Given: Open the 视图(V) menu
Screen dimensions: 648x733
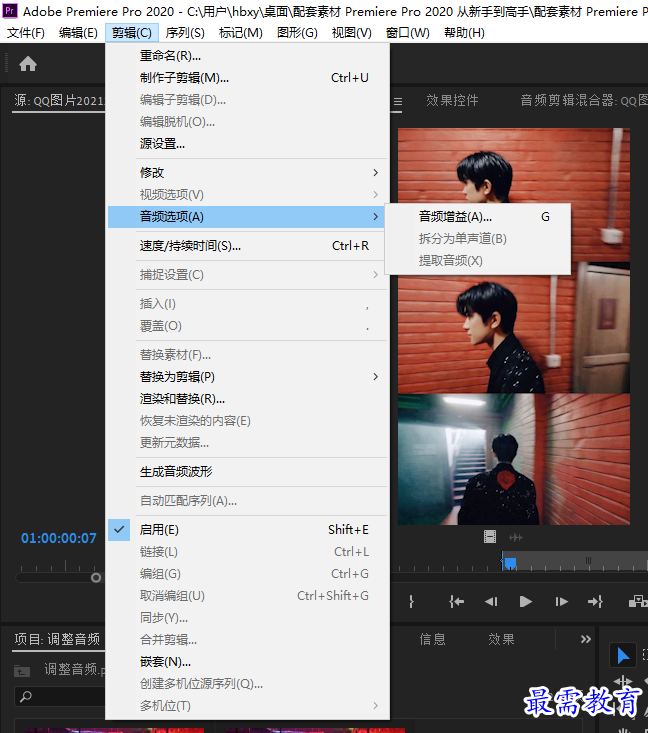Looking at the screenshot, I should pos(352,33).
